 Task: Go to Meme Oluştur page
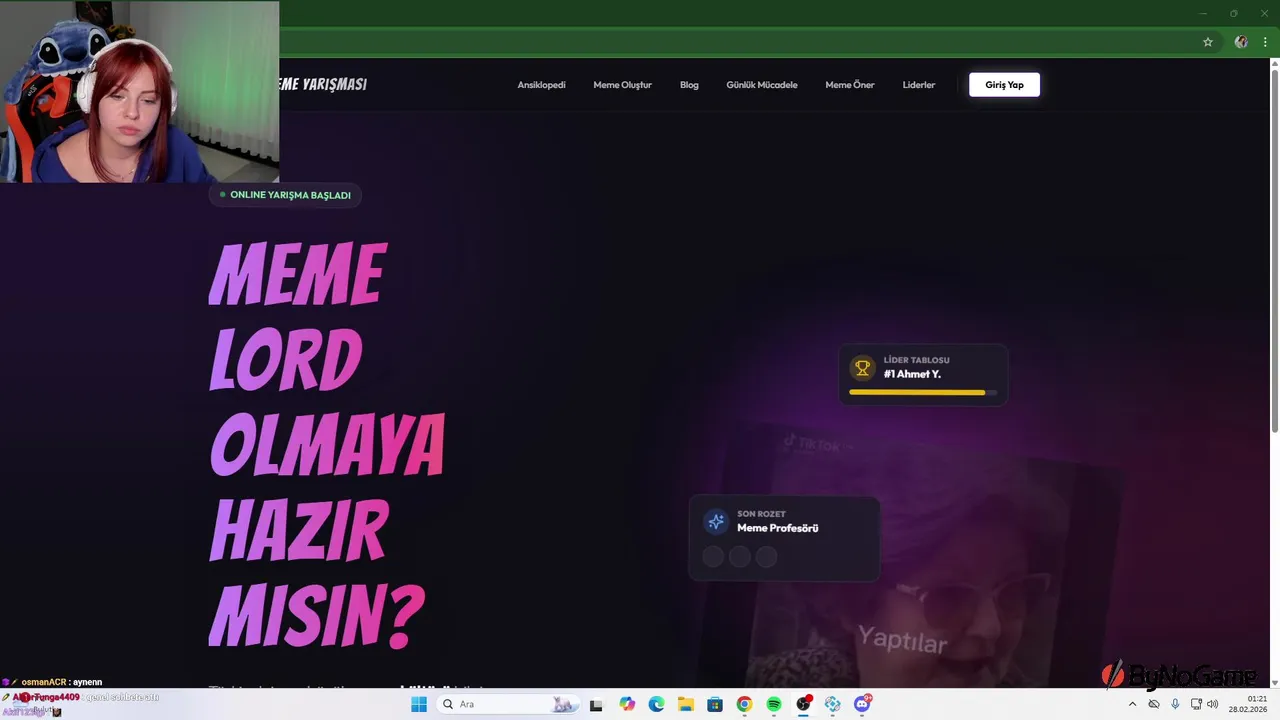pos(622,85)
